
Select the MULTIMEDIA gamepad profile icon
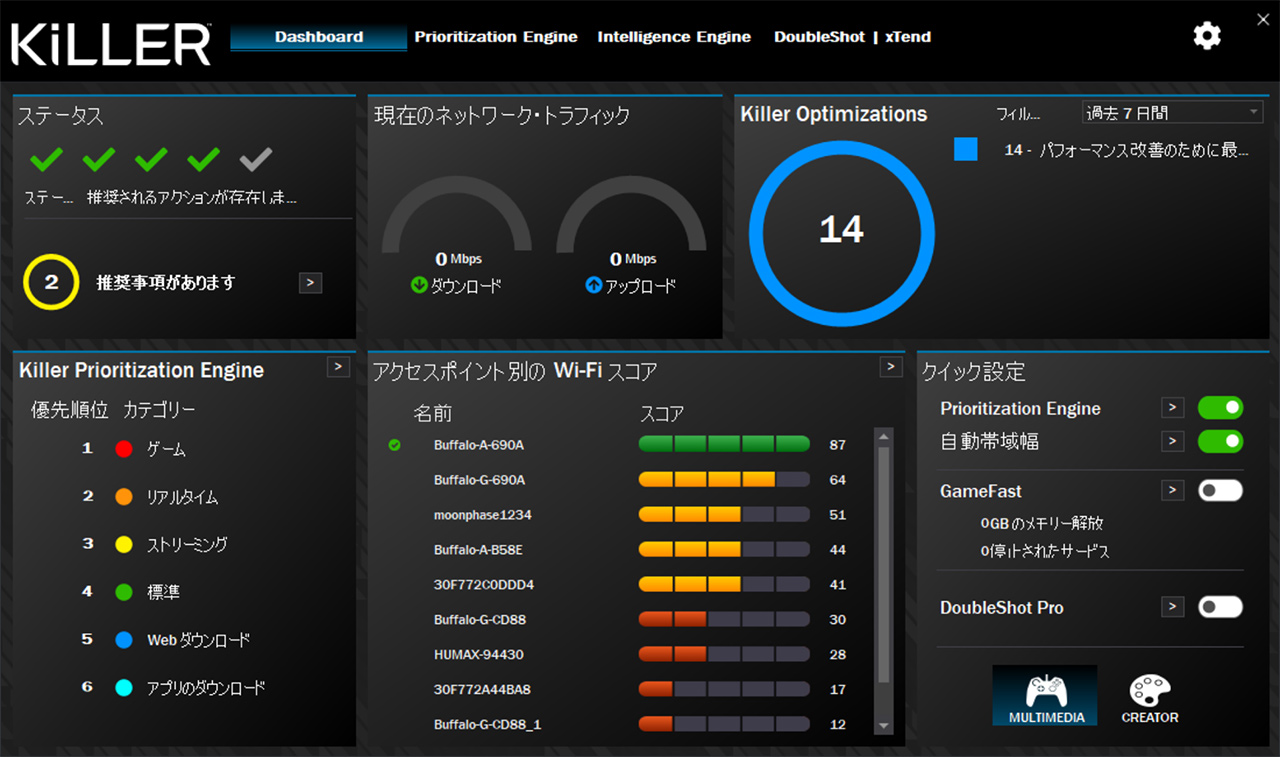tap(1045, 695)
